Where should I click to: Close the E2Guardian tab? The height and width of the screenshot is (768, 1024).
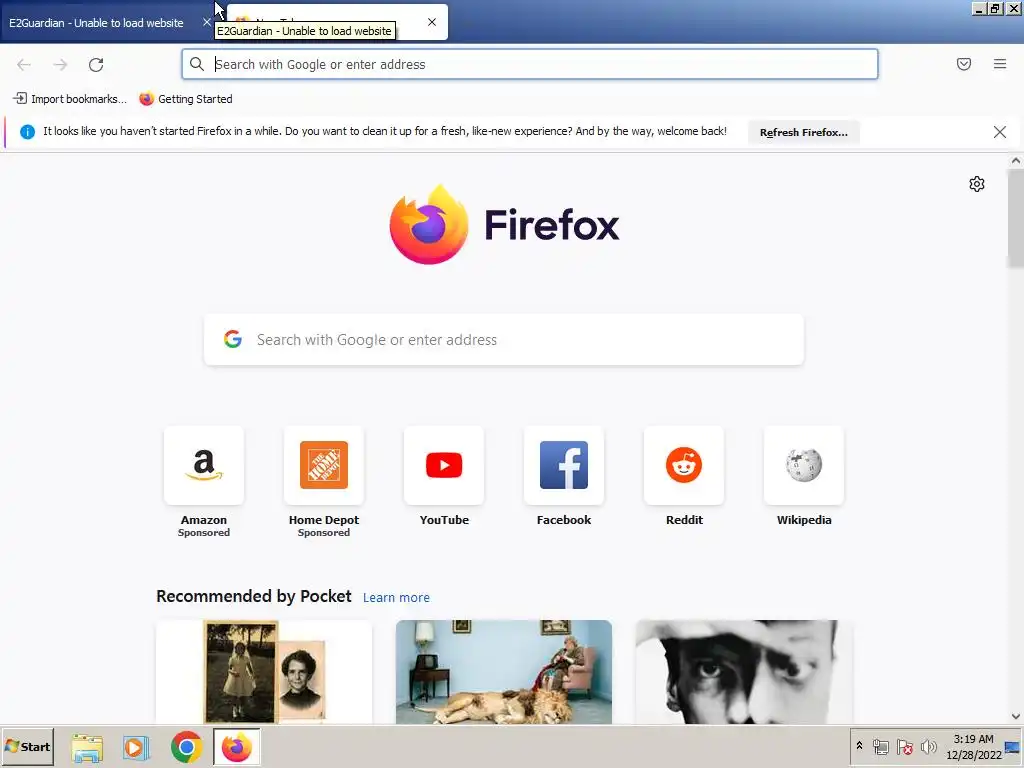pos(206,22)
